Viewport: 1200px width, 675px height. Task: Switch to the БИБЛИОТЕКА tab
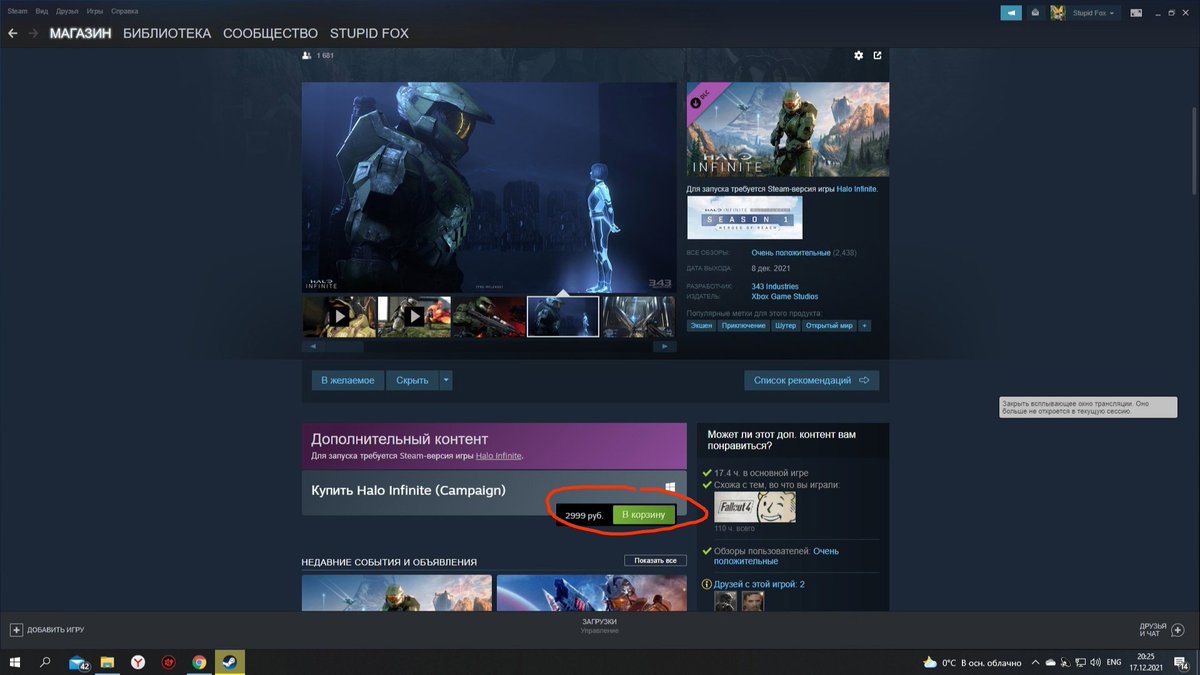point(167,33)
